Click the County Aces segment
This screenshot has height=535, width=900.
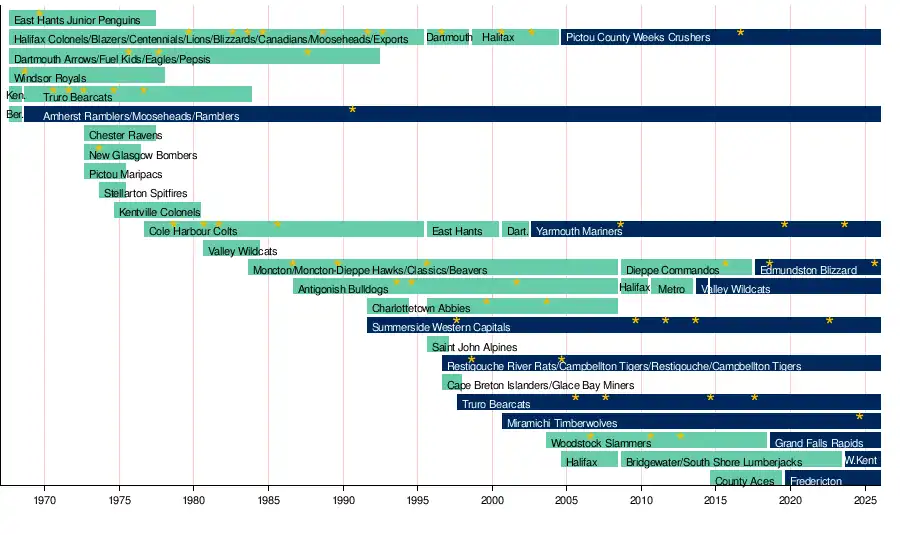[x=745, y=480]
